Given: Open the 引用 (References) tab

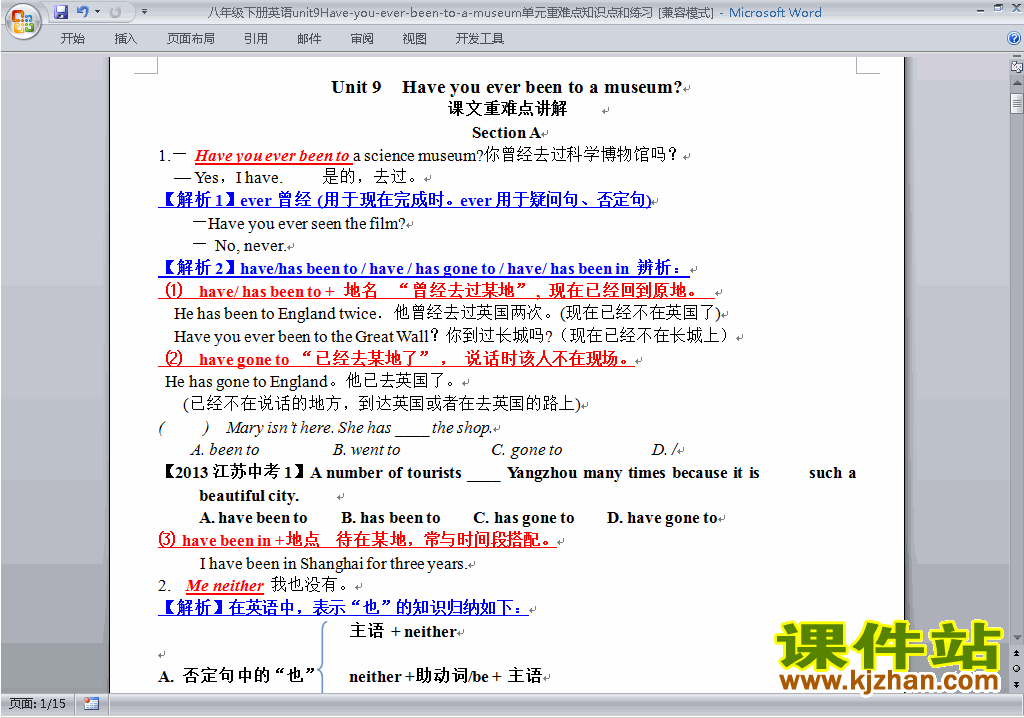Looking at the screenshot, I should coord(256,39).
